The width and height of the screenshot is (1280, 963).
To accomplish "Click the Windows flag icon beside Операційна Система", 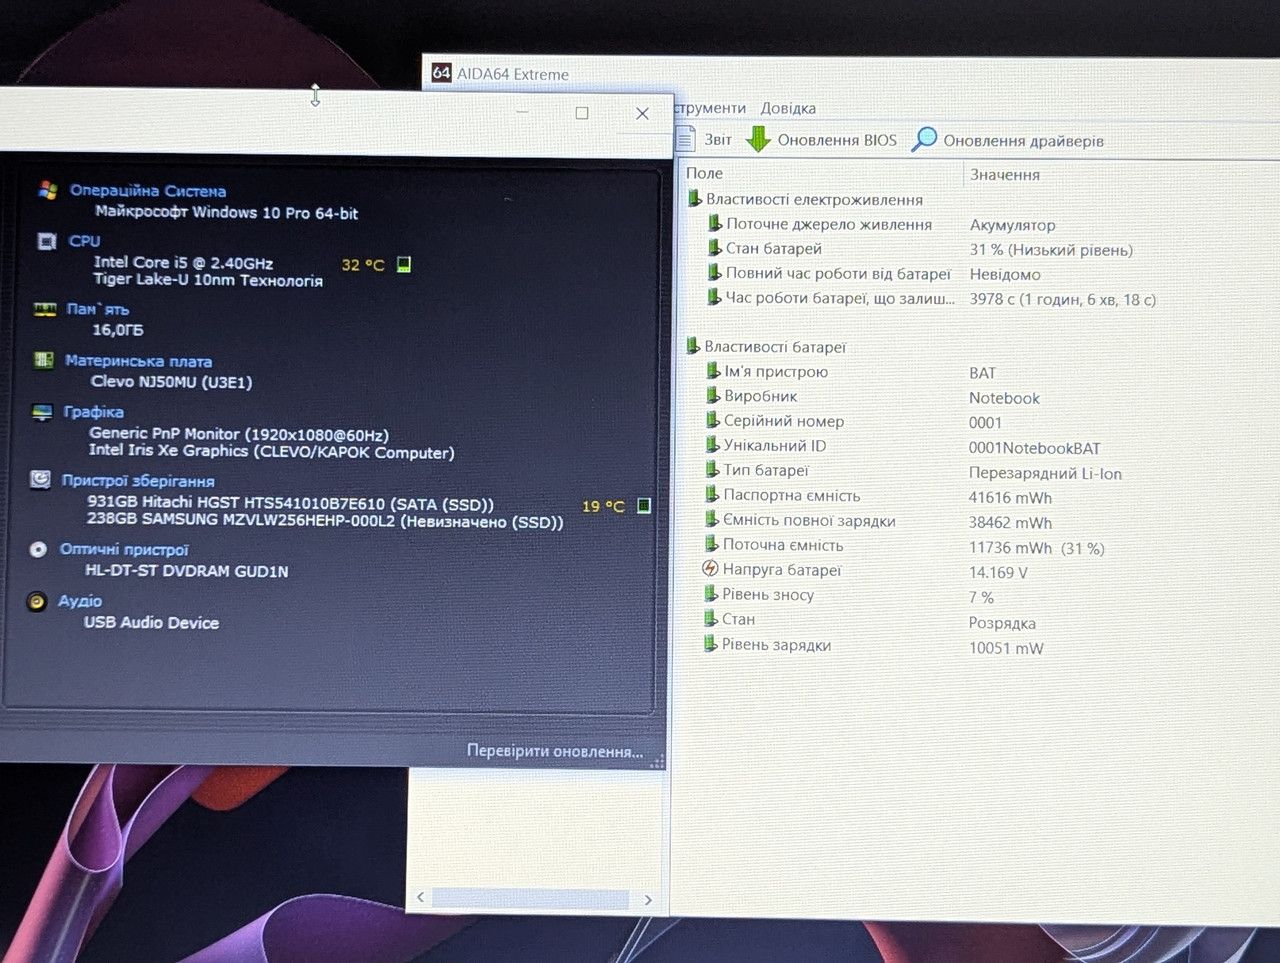I will [x=47, y=190].
